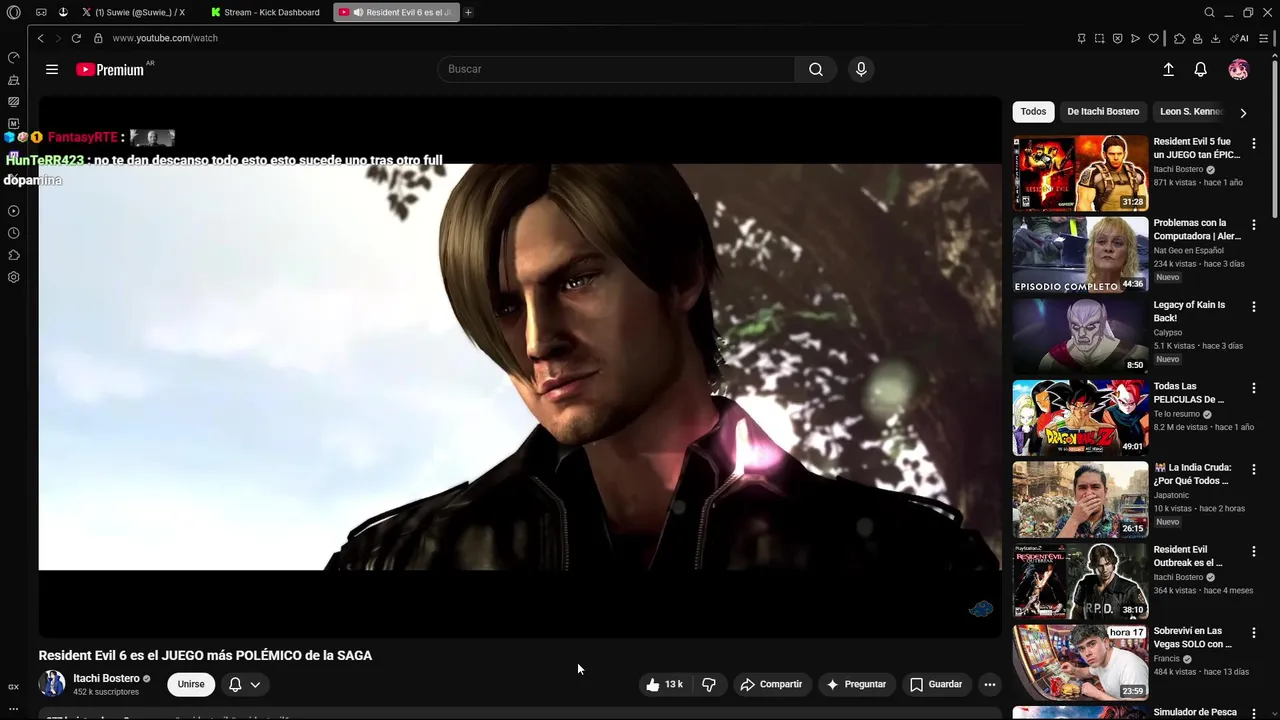The image size is (1280, 720).
Task: Start voice search with microphone icon
Action: pyautogui.click(x=861, y=69)
